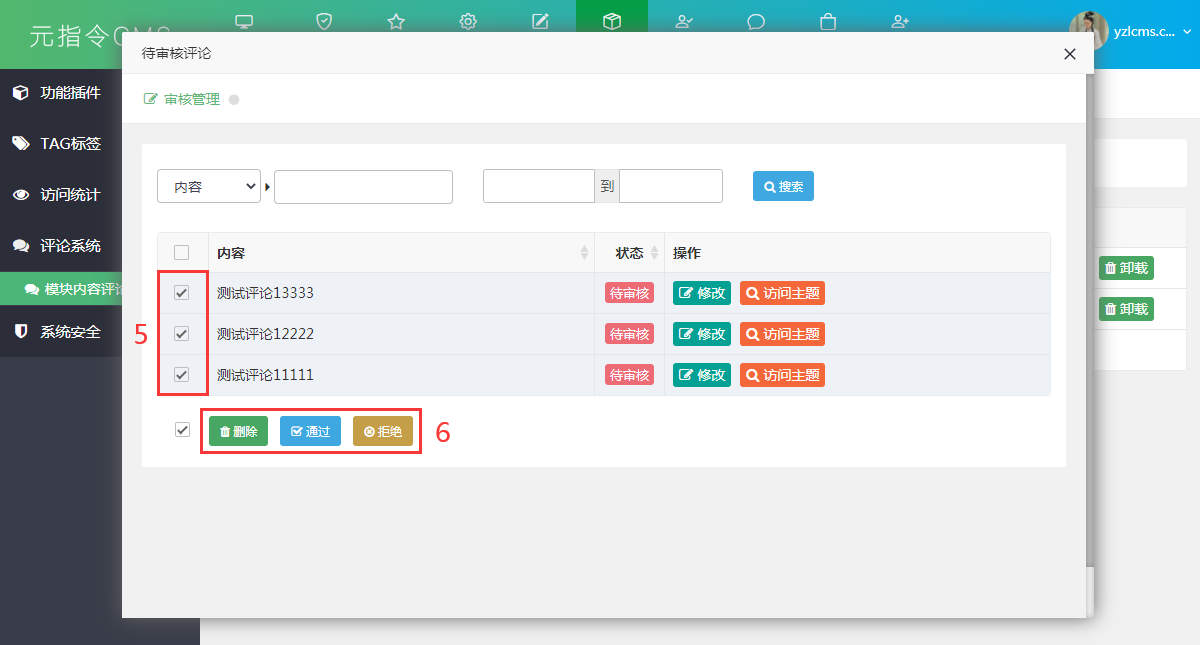The height and width of the screenshot is (645, 1200).
Task: Open the star icon in top navigation
Action: pos(396,21)
